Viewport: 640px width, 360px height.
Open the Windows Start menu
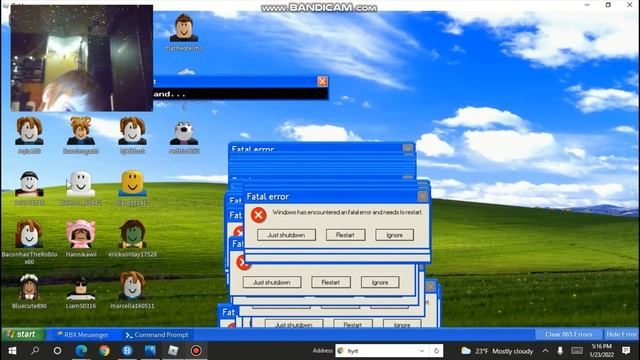12,351
